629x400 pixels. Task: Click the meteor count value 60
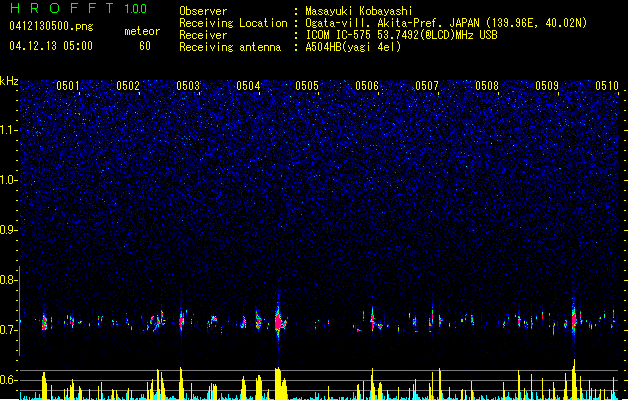145,46
